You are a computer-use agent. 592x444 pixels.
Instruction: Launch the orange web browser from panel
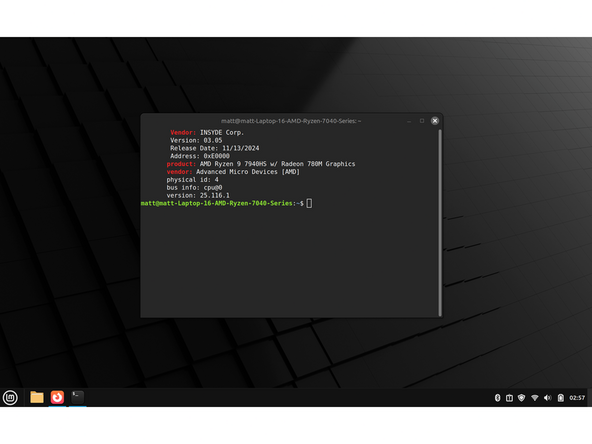click(57, 397)
